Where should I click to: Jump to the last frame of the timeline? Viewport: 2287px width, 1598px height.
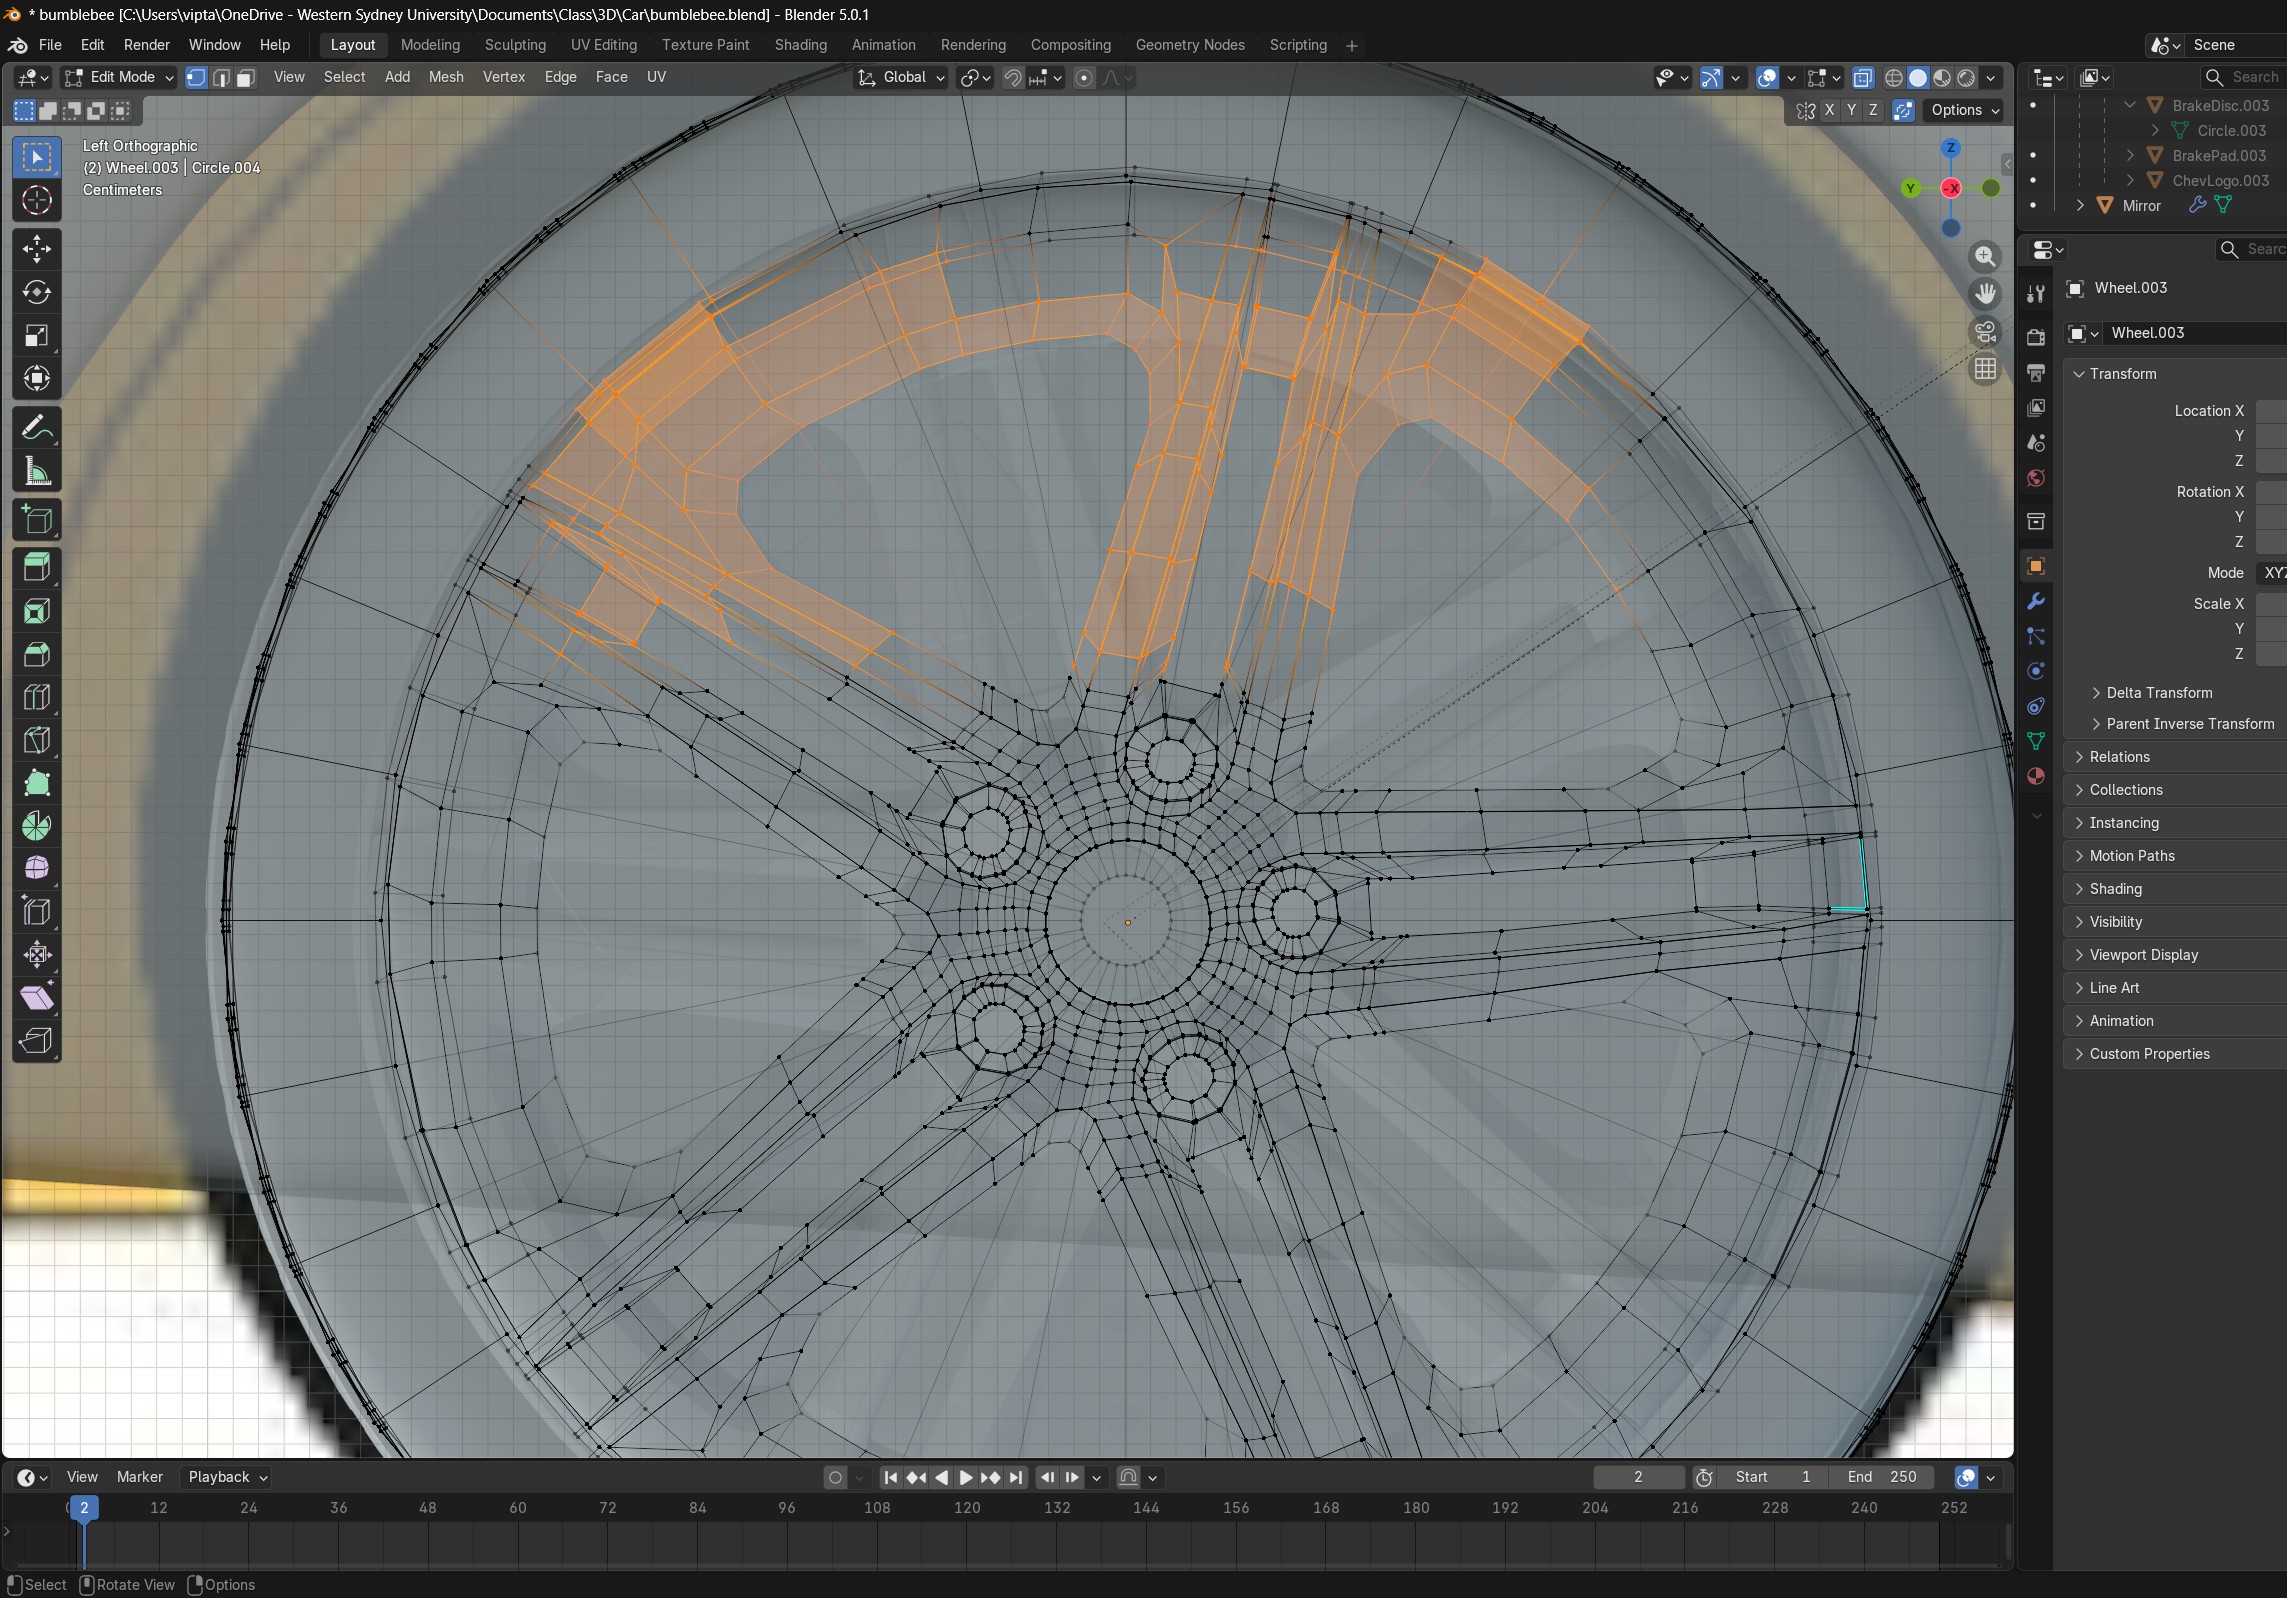[1016, 1477]
